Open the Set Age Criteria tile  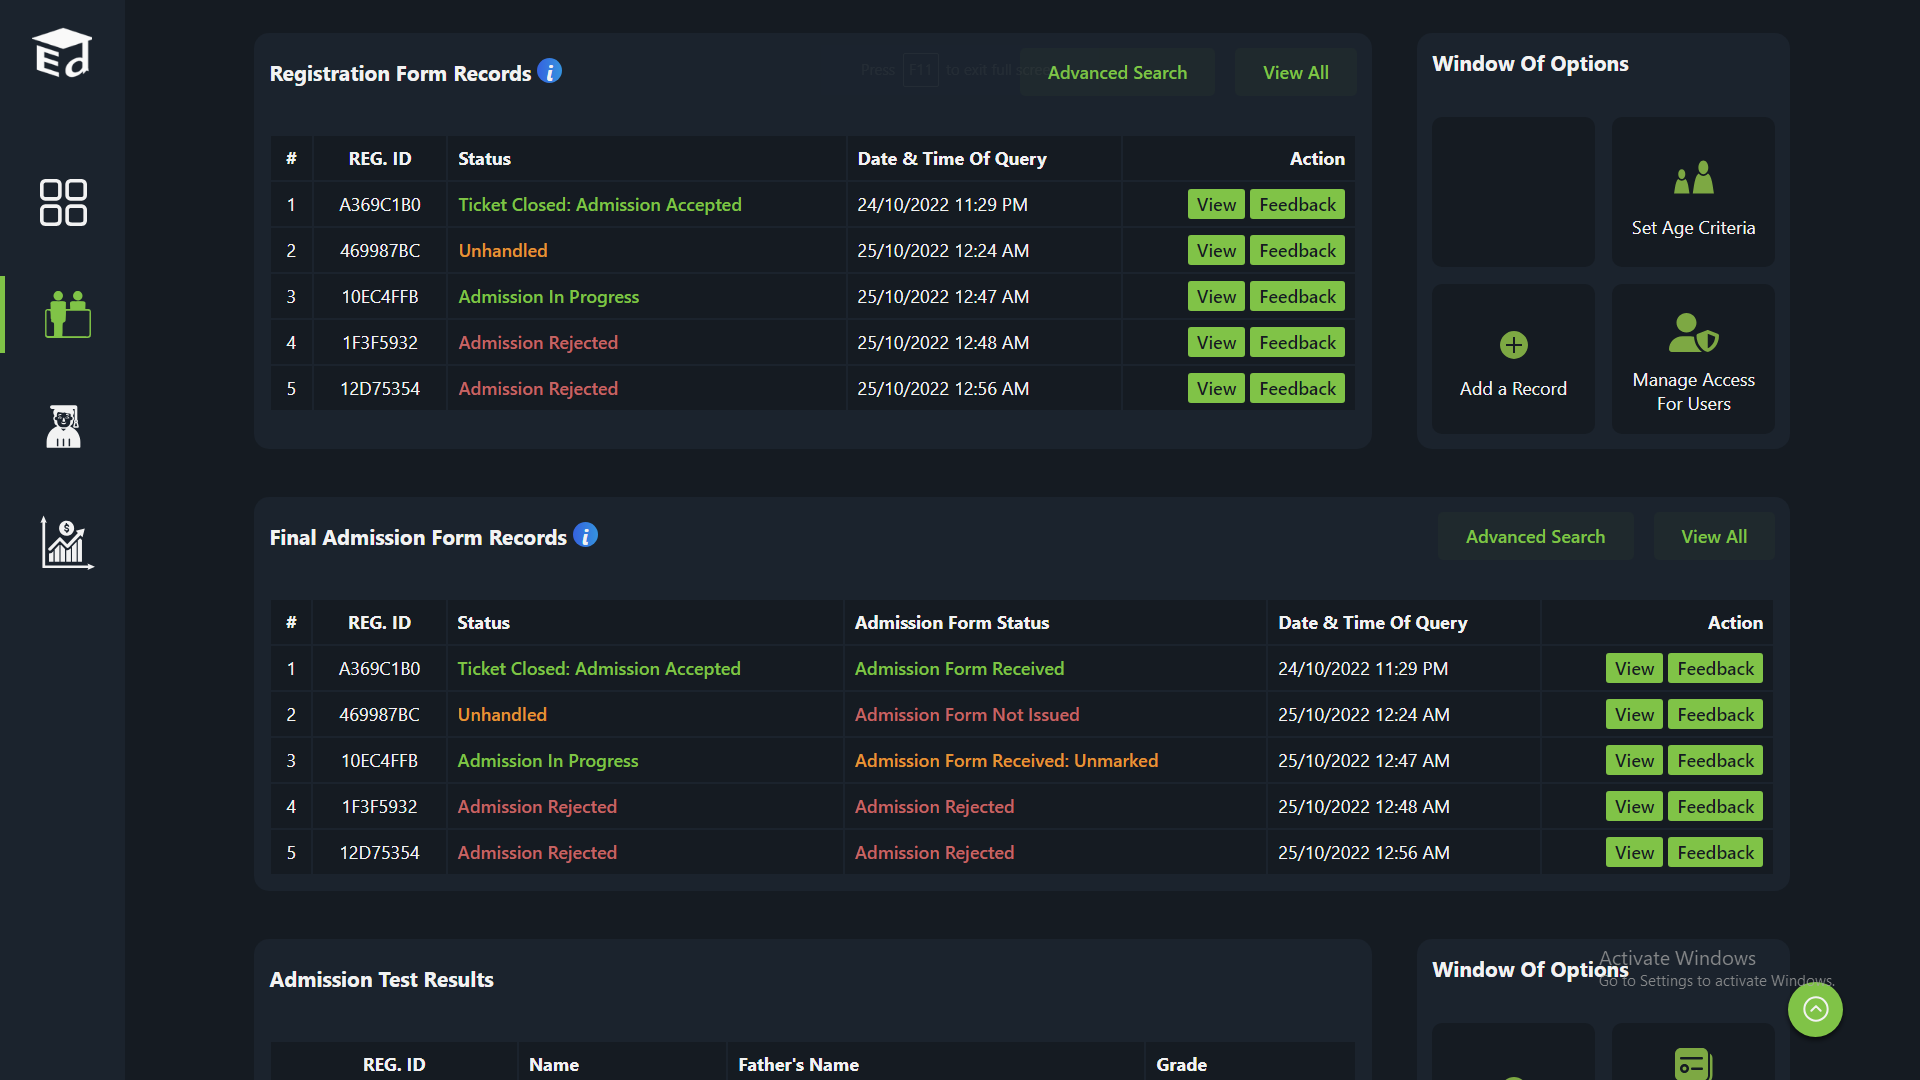pos(1693,192)
